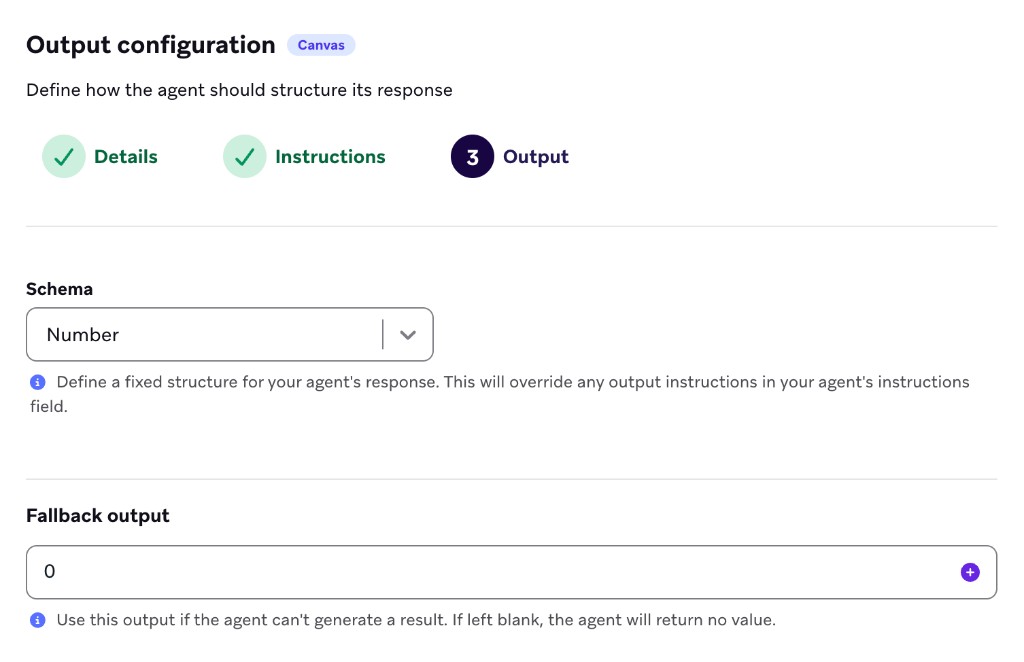This screenshot has width=1024, height=662.
Task: Click the Fallback output help text
Action: (416, 620)
